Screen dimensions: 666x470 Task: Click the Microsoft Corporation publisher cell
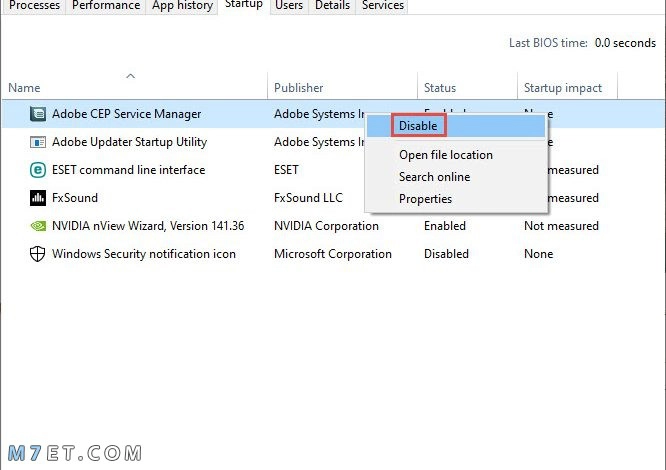pyautogui.click(x=333, y=254)
